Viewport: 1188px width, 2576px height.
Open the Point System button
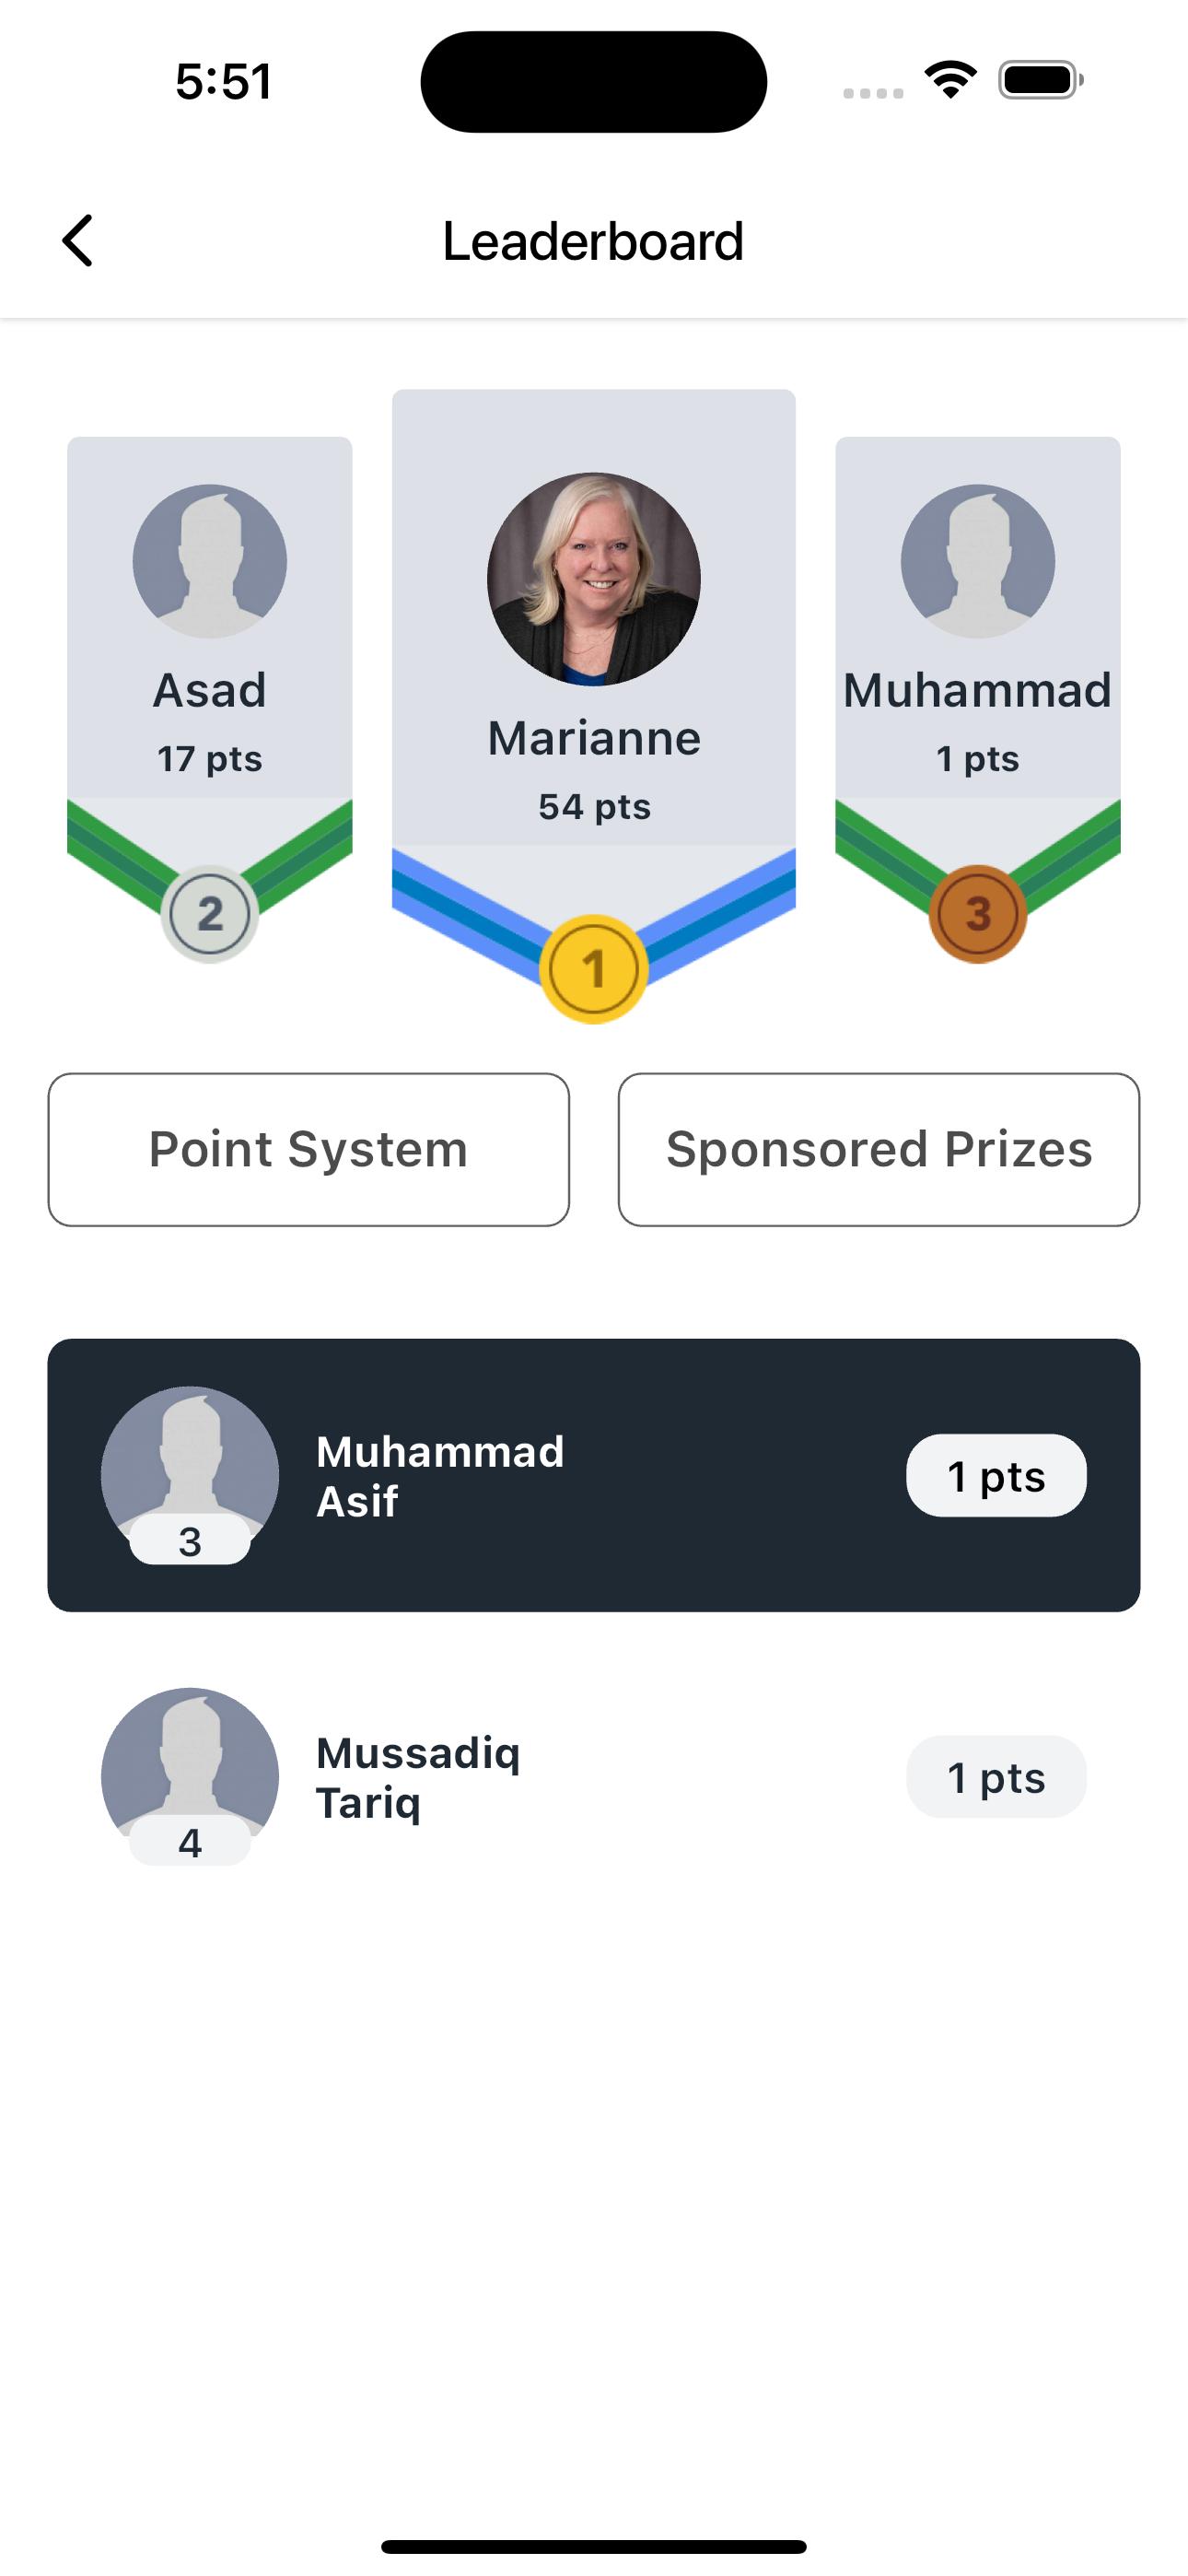click(308, 1149)
